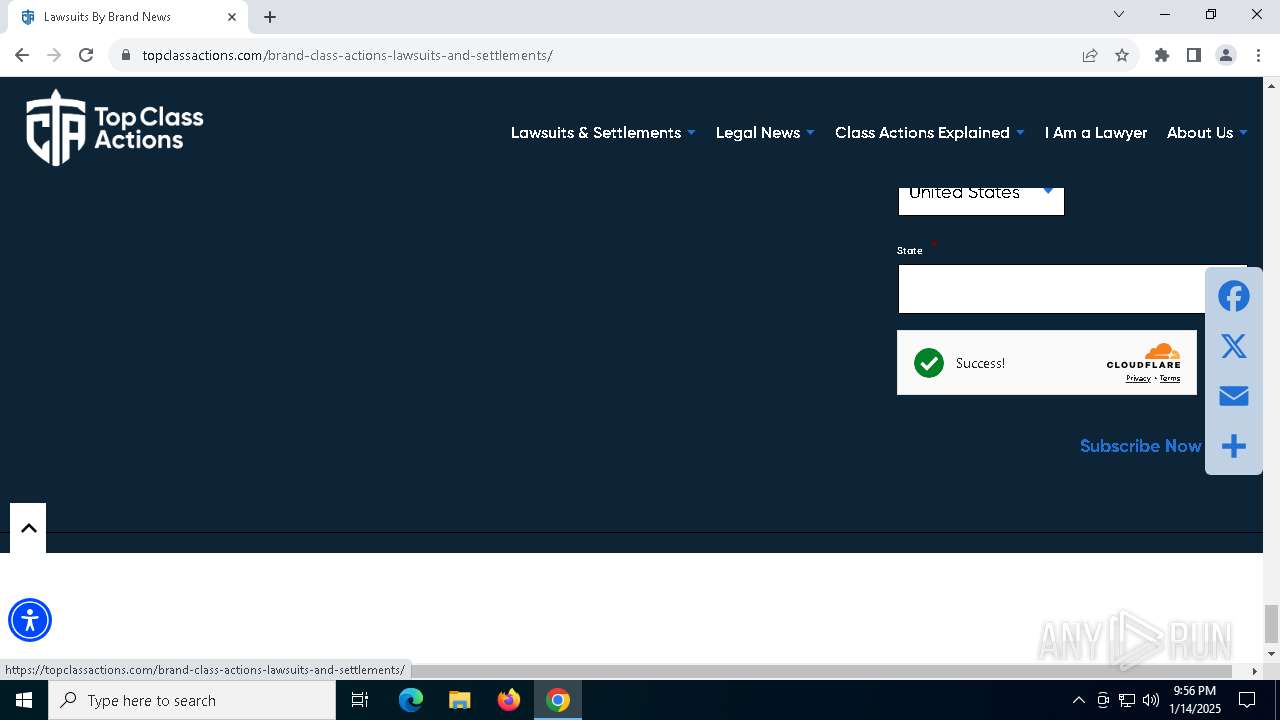Select the Lawsuits By Brand News tab

tap(130, 17)
